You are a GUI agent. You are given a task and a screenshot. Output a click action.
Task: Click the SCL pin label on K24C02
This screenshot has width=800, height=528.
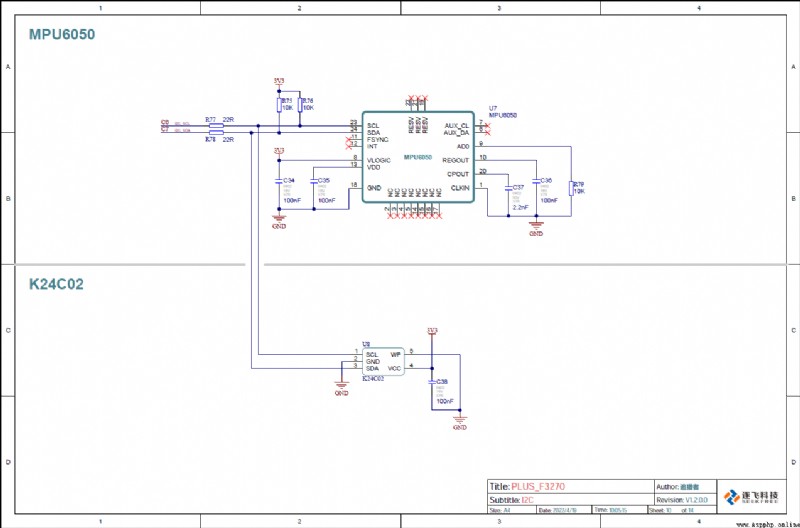pos(372,354)
